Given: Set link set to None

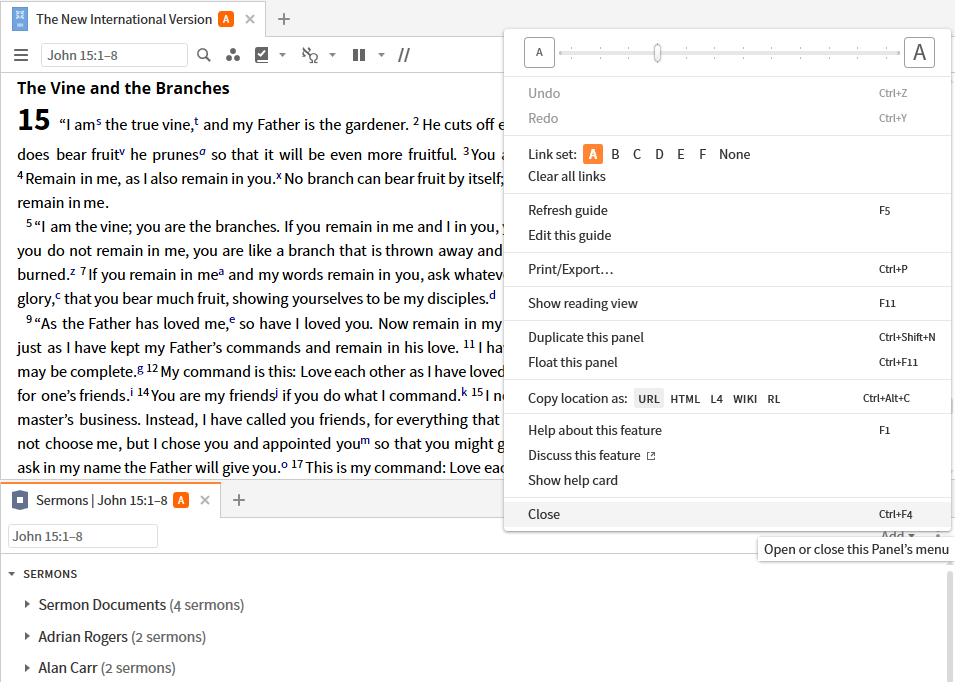Looking at the screenshot, I should 735,154.
